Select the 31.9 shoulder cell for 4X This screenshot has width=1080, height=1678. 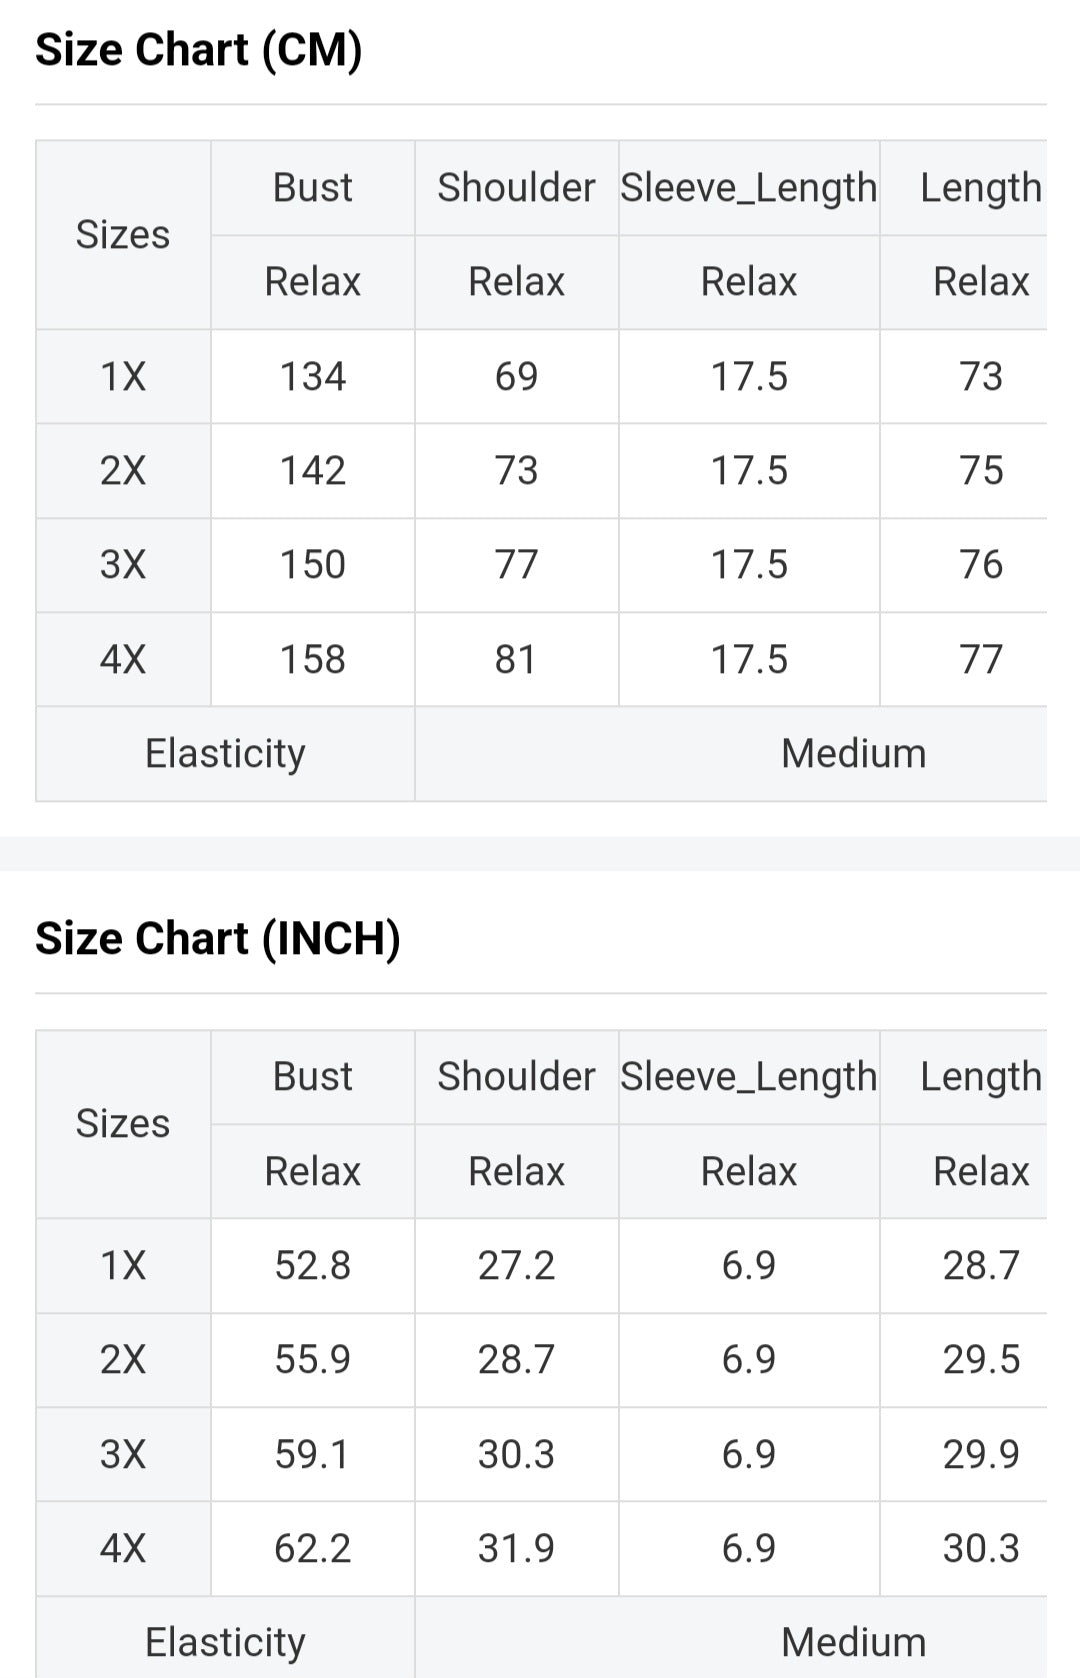(x=516, y=1549)
